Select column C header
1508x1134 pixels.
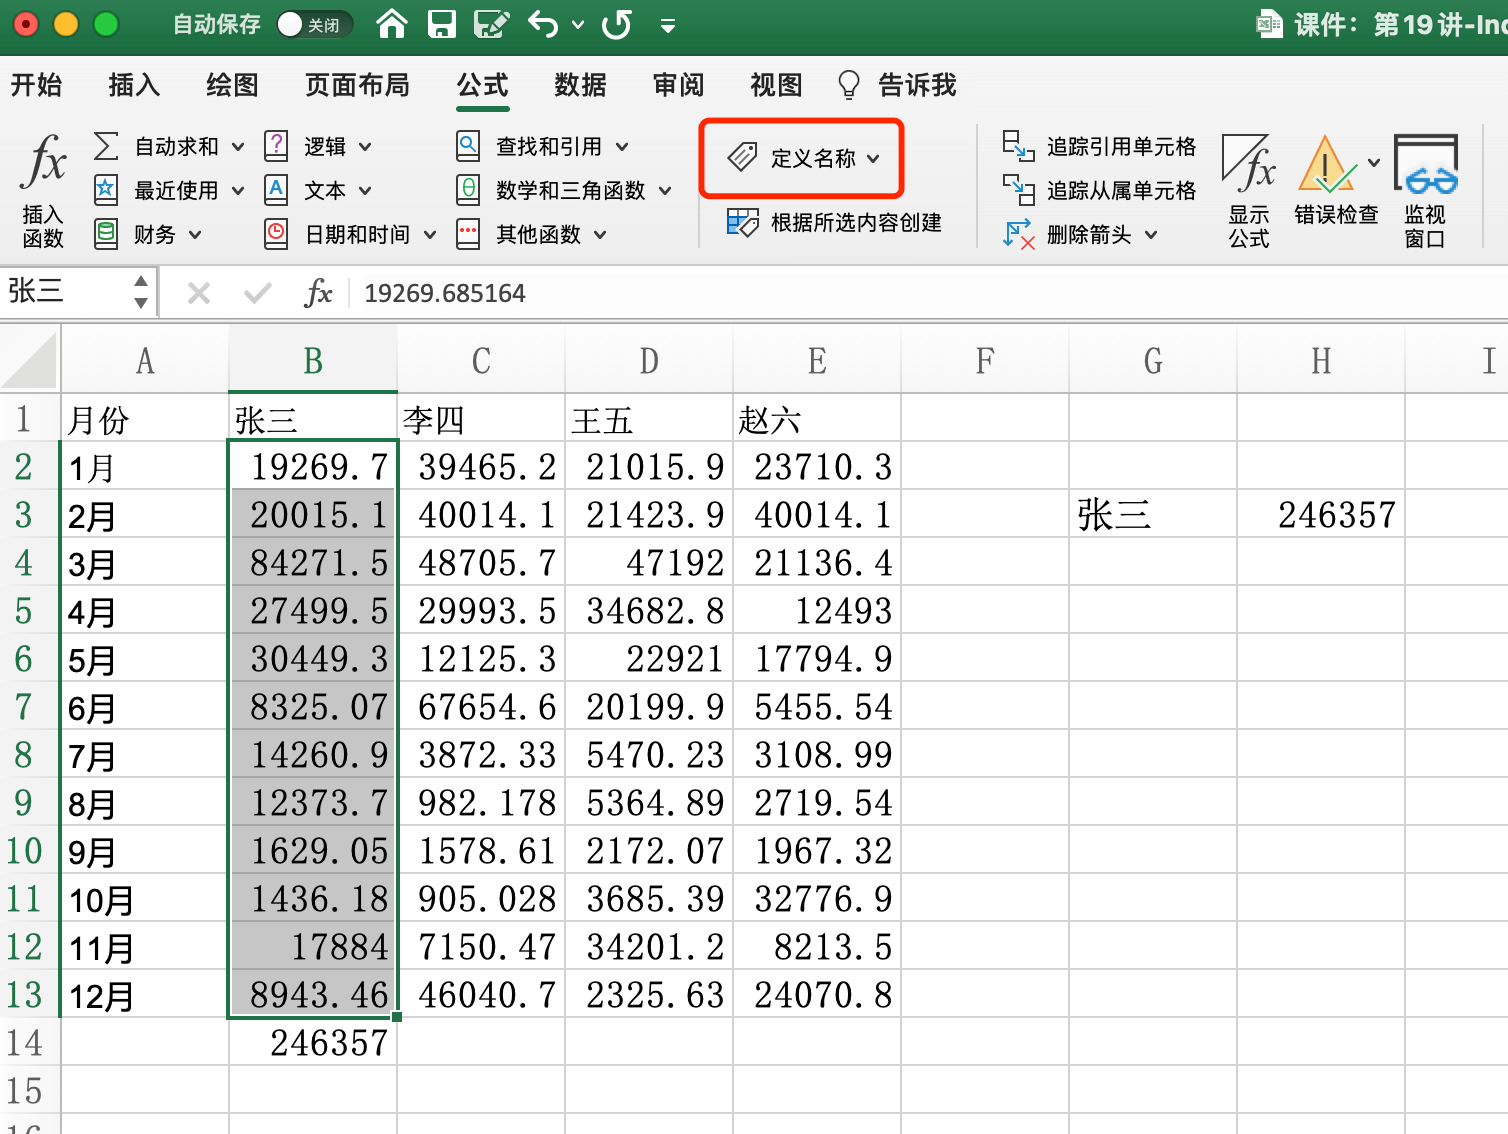[x=481, y=360]
